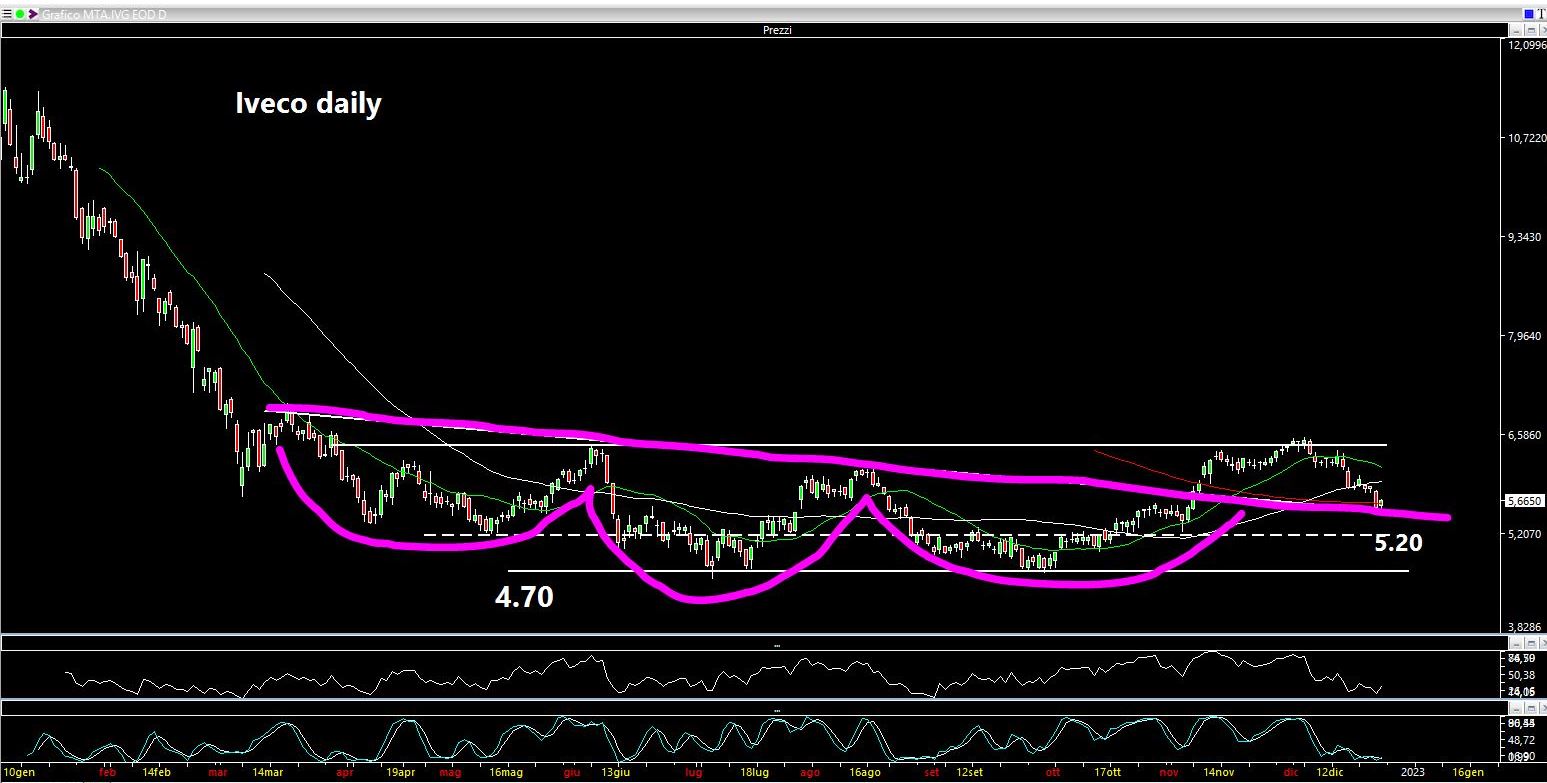This screenshot has width=1547, height=783.
Task: Minimize the Prezzi price pane
Action: click(x=1516, y=30)
